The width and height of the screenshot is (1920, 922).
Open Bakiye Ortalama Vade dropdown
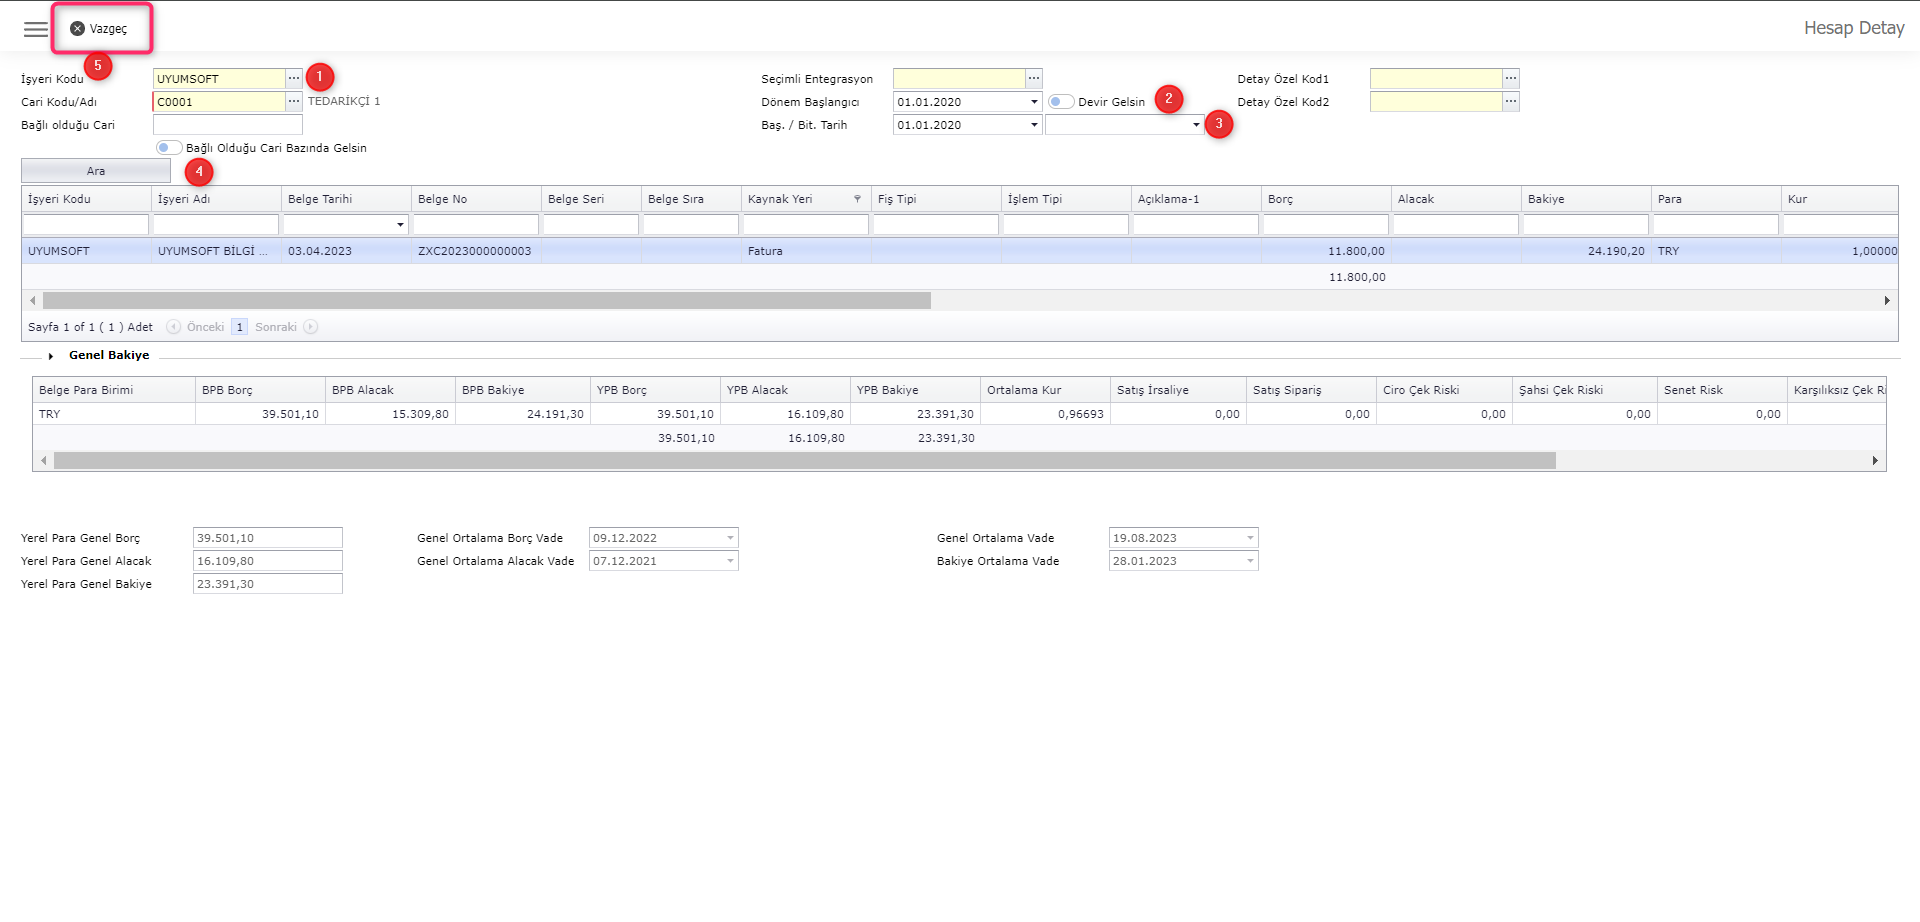coord(1250,561)
